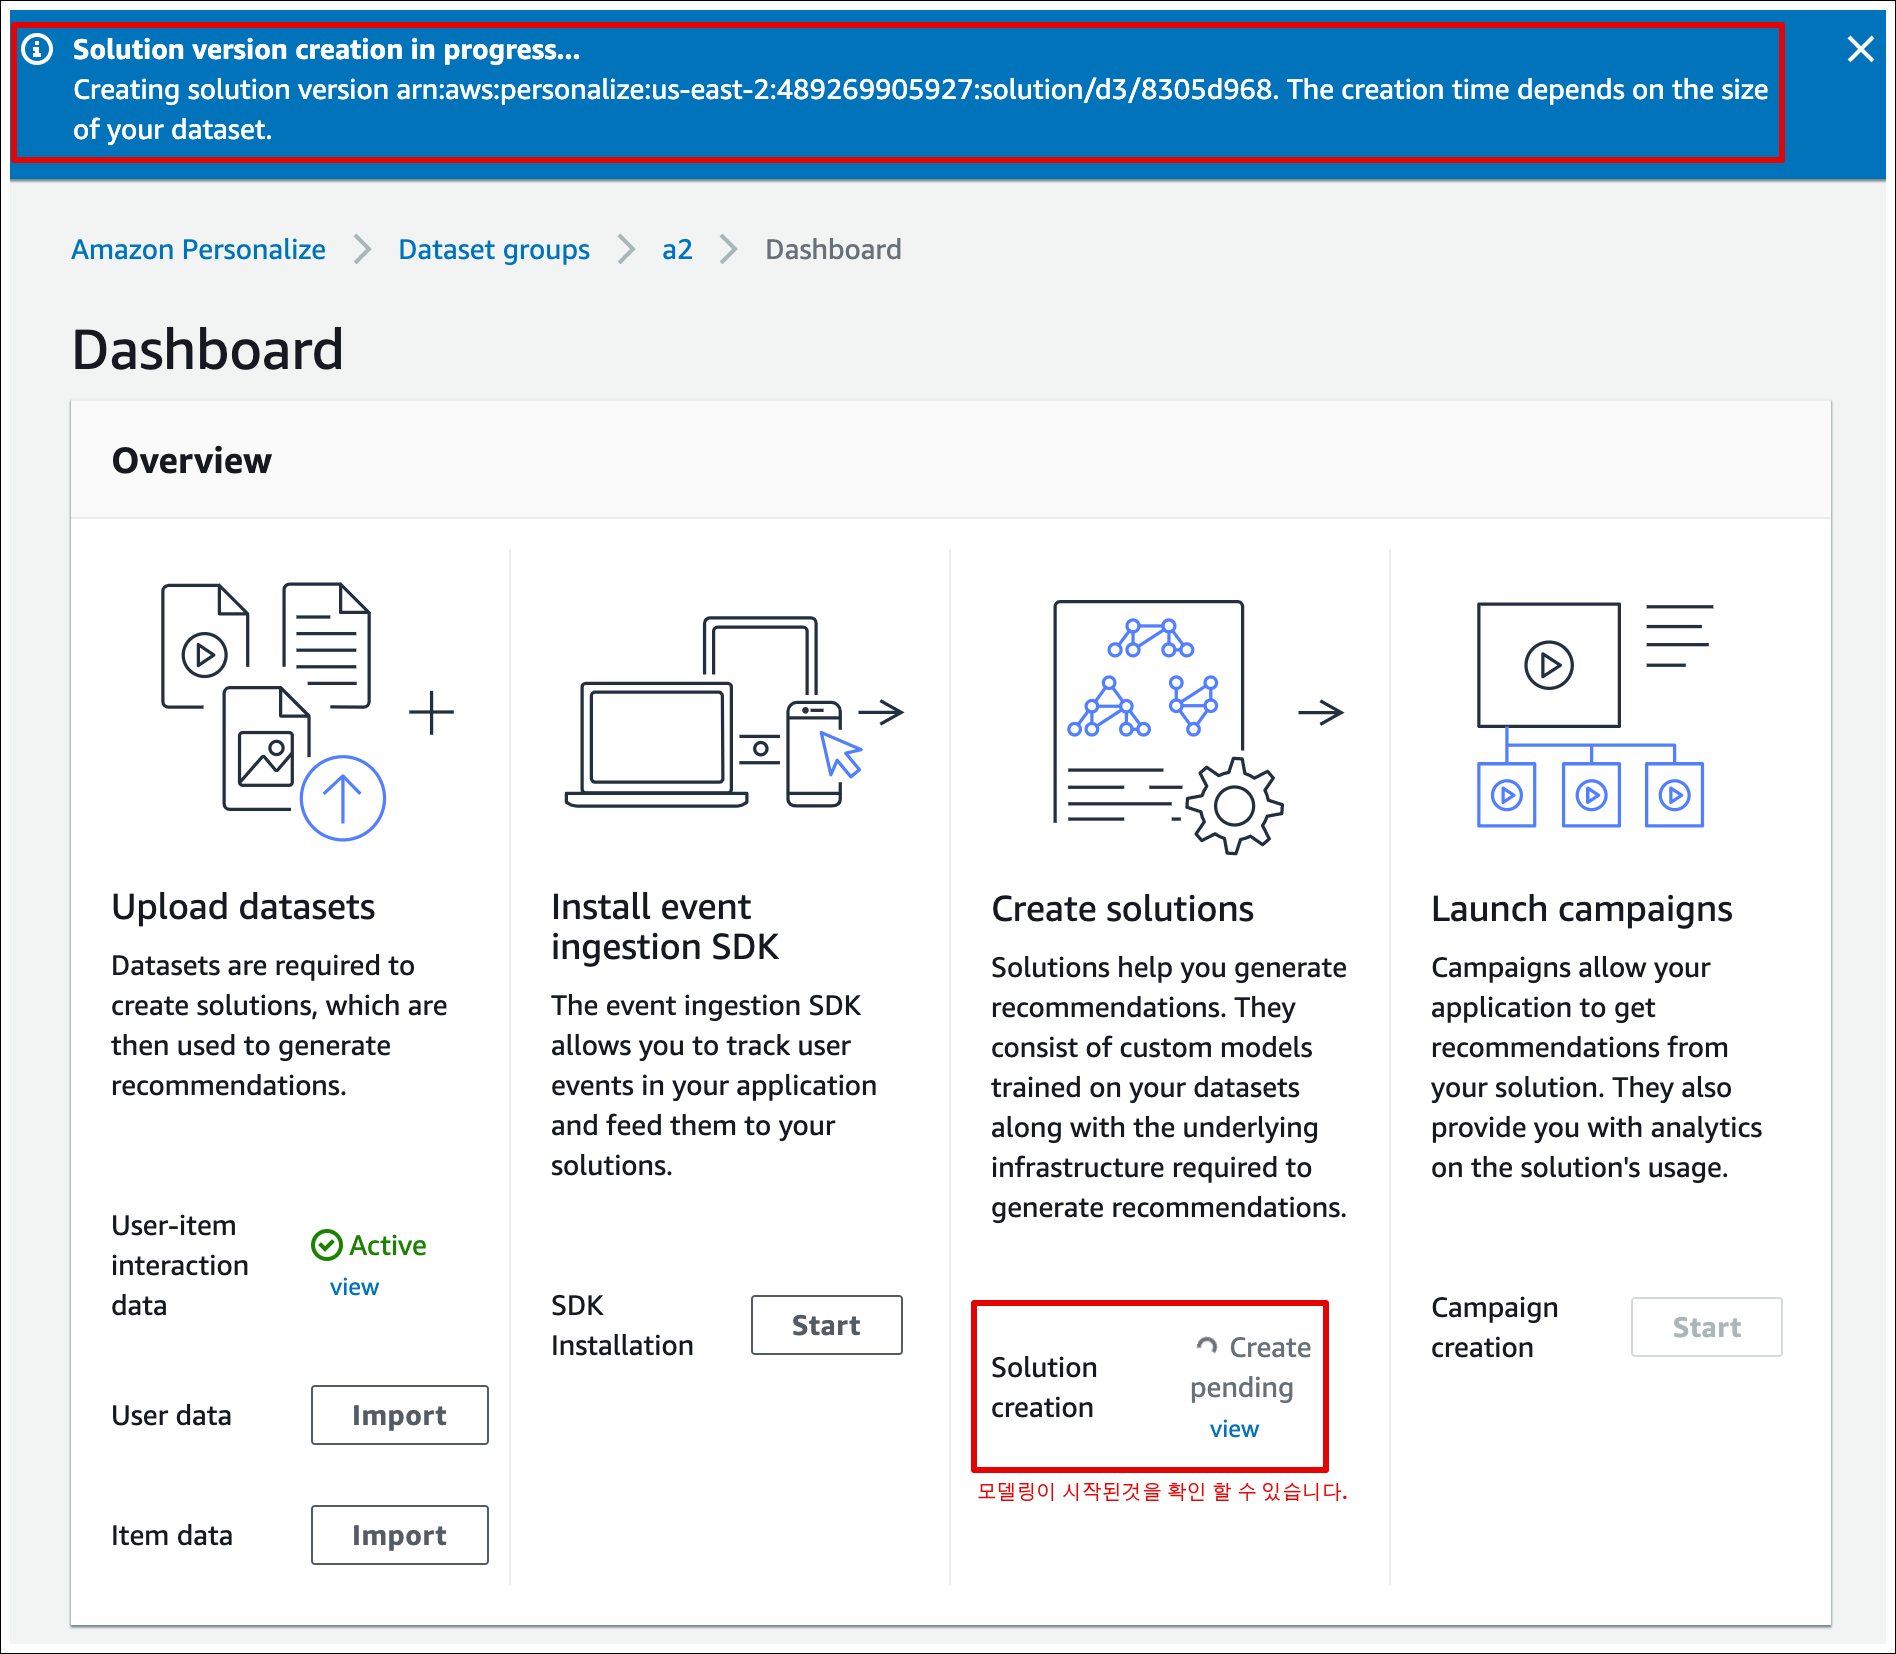Click the banner title 'Solution version creation in progress...'
Image resolution: width=1896 pixels, height=1654 pixels.
point(326,49)
